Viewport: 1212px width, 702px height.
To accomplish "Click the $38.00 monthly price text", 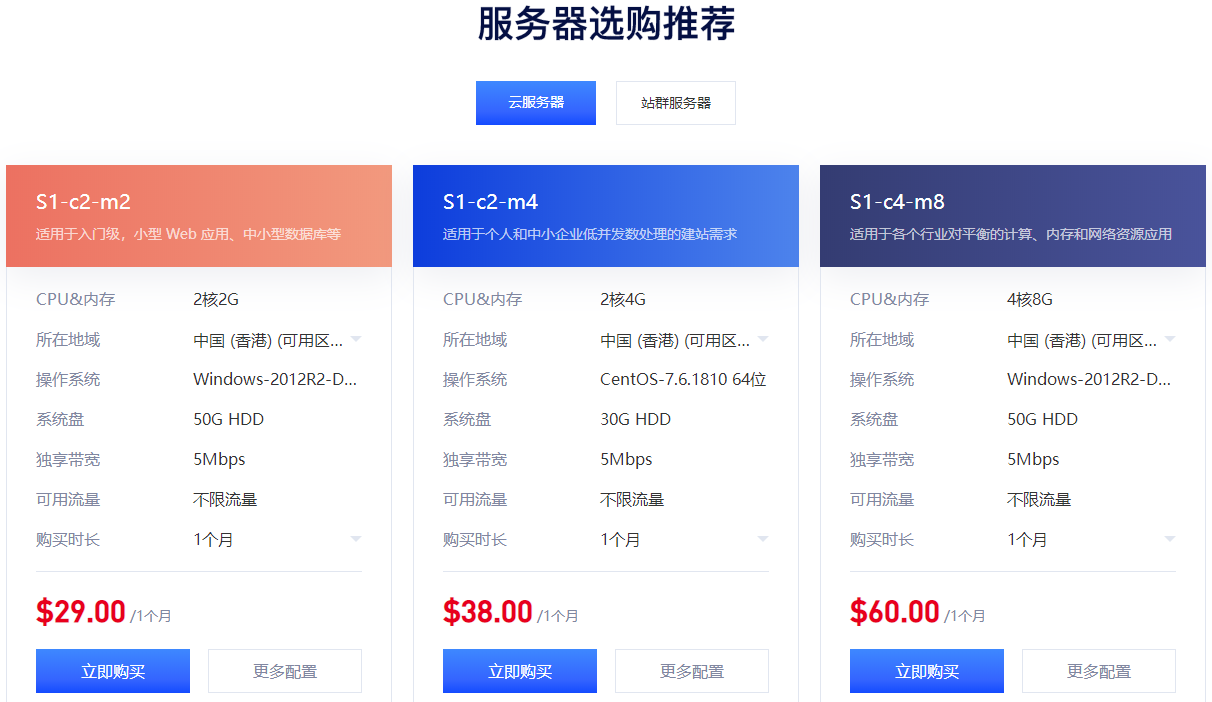I will click(487, 611).
